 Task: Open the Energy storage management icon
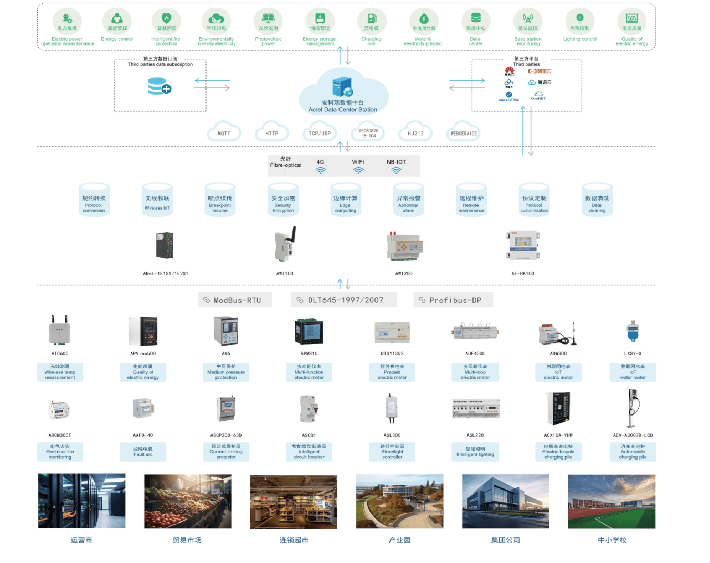320,21
